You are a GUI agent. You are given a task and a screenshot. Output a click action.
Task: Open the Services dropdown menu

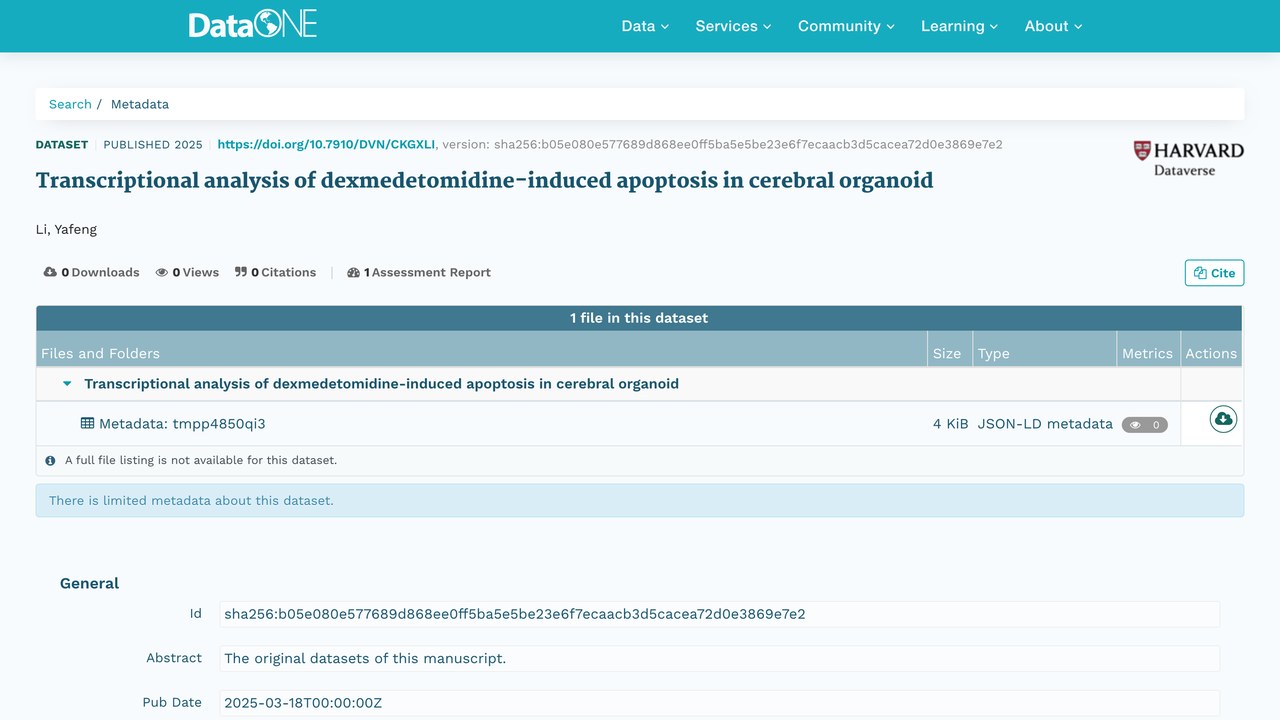[x=733, y=26]
